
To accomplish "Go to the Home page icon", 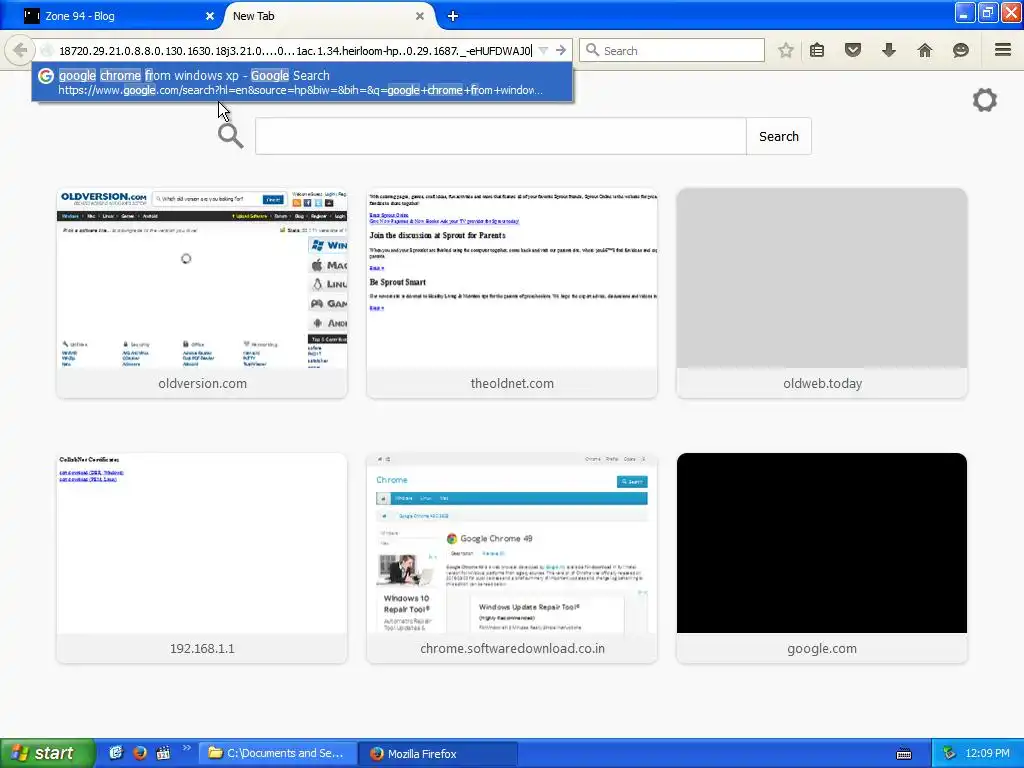I will pos(925,50).
